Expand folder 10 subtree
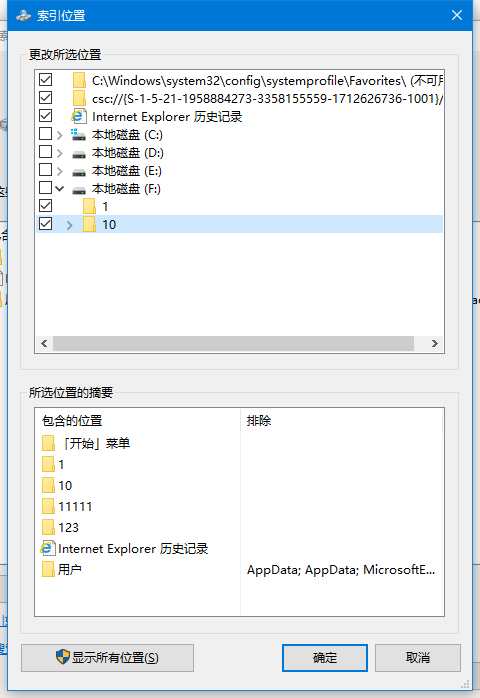Screen dimensions: 480x698 point(69,225)
